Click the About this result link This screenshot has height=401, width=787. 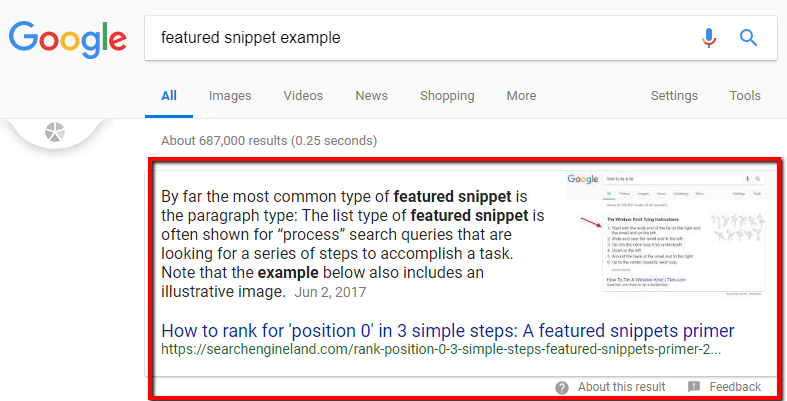621,387
